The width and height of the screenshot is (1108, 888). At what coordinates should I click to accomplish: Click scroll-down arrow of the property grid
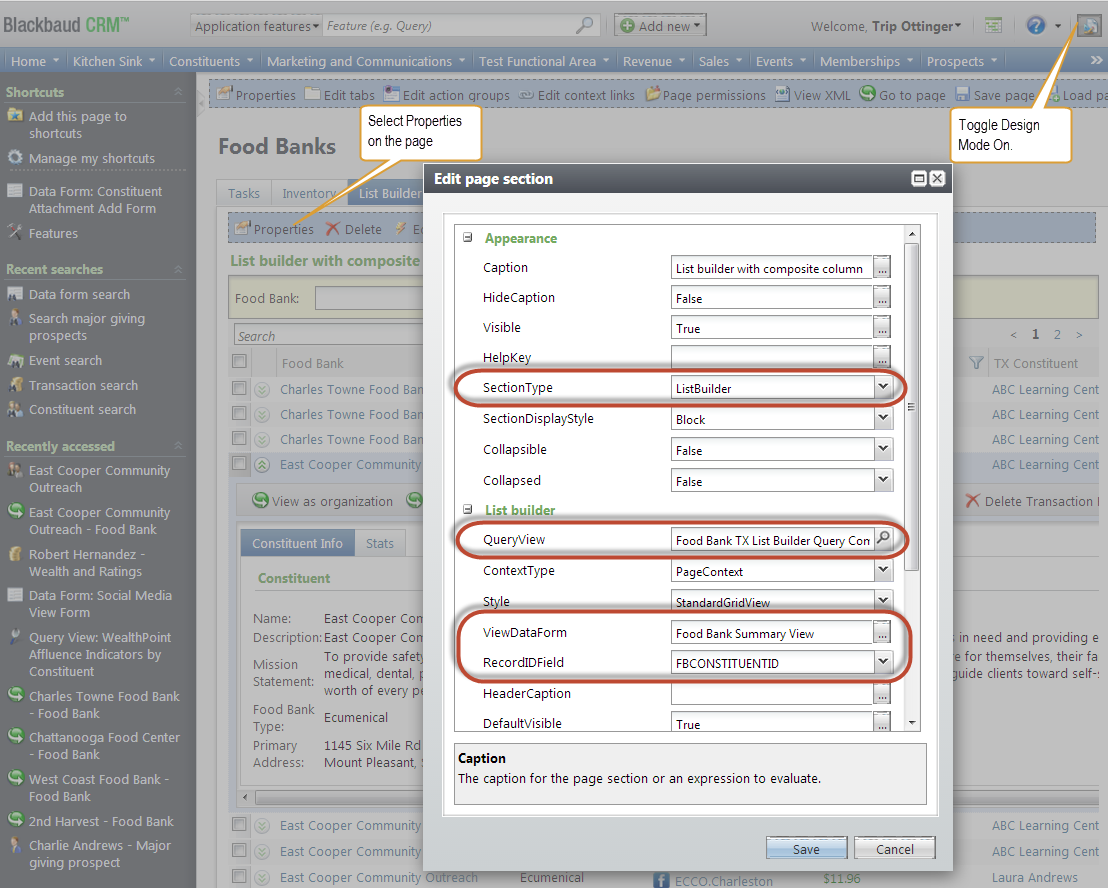point(912,723)
